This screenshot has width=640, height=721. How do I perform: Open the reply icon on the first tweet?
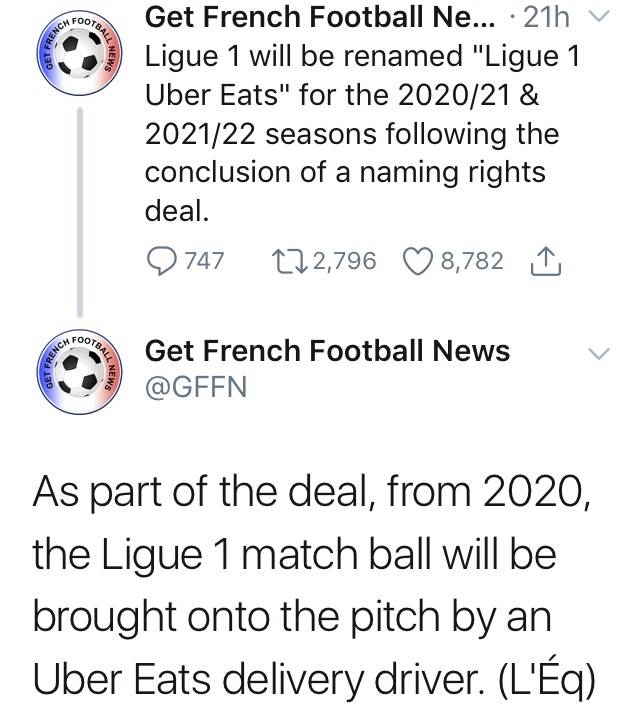[161, 261]
